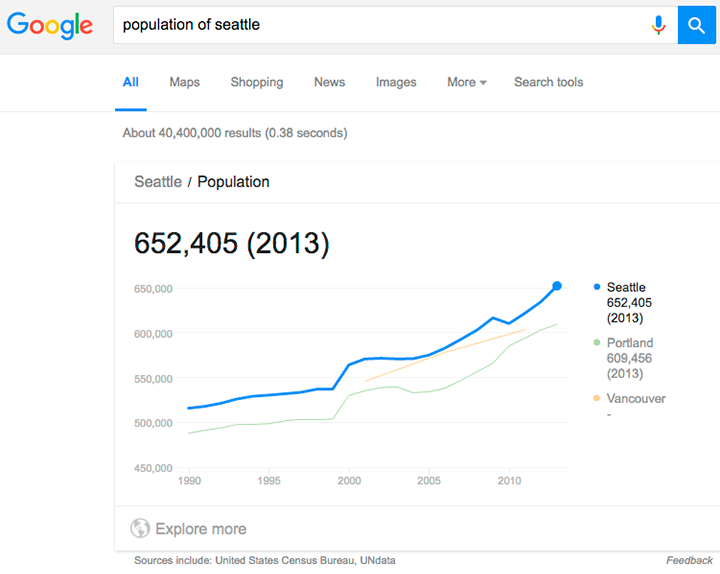Click the 2010 x-axis label

(509, 481)
